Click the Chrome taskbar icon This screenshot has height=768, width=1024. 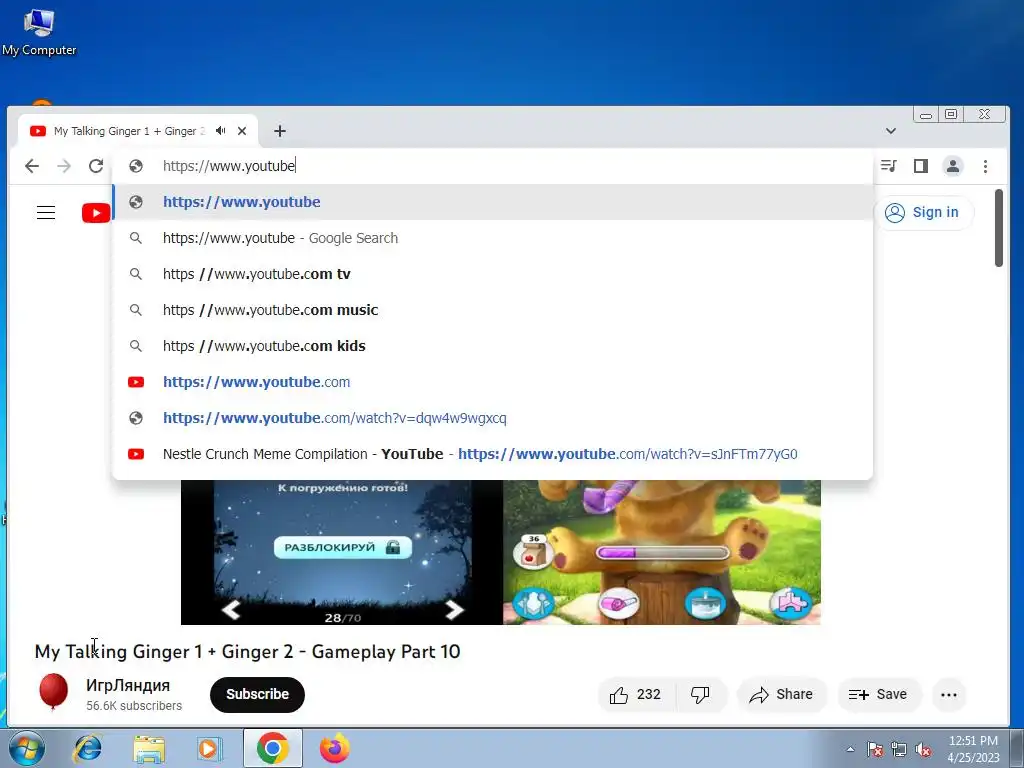pyautogui.click(x=273, y=748)
